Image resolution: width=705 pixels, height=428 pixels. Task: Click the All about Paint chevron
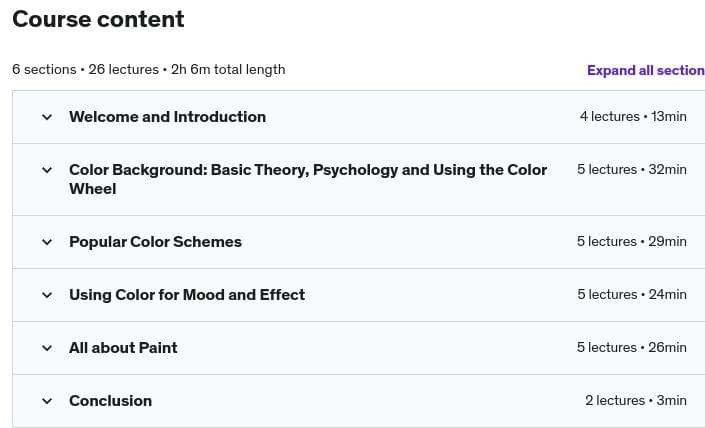pos(46,348)
